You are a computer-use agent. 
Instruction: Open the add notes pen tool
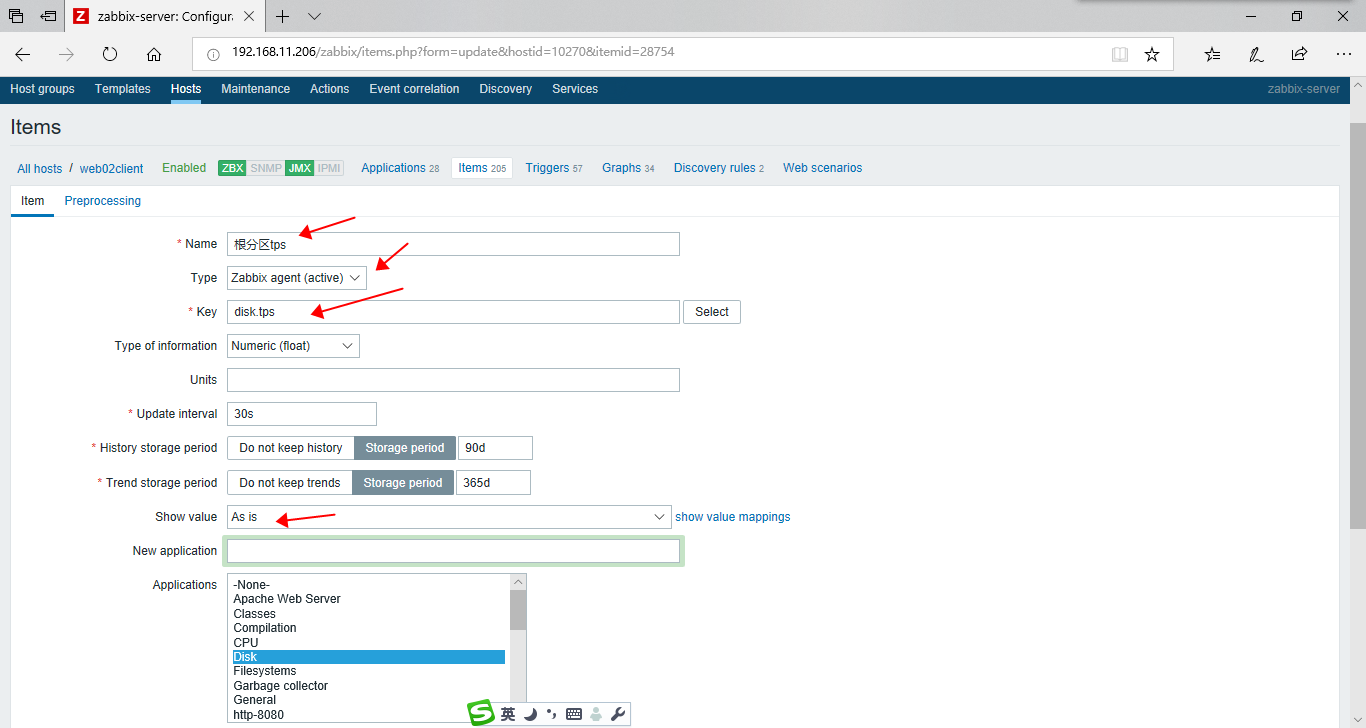pyautogui.click(x=1256, y=54)
